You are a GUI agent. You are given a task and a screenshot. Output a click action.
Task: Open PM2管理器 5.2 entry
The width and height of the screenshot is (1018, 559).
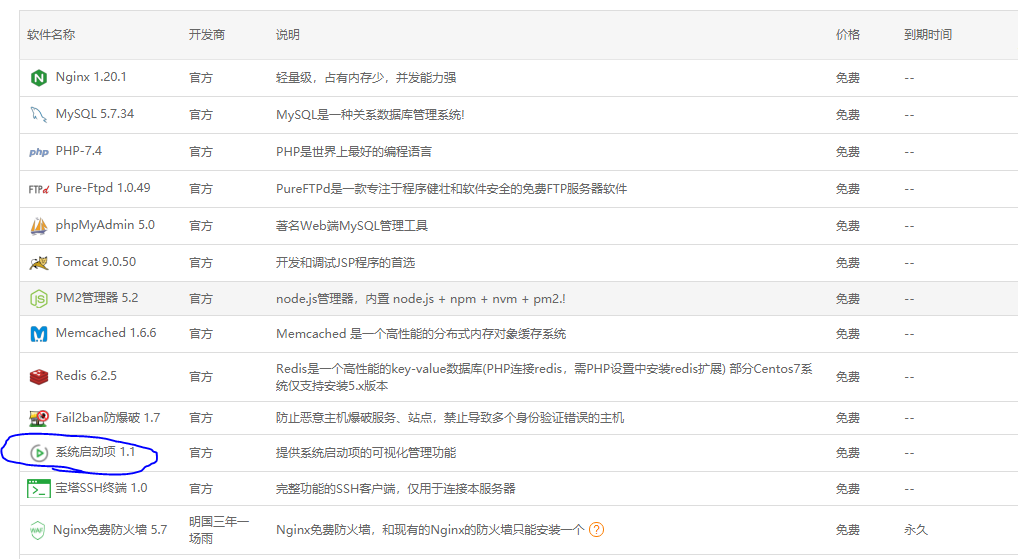pyautogui.click(x=97, y=297)
